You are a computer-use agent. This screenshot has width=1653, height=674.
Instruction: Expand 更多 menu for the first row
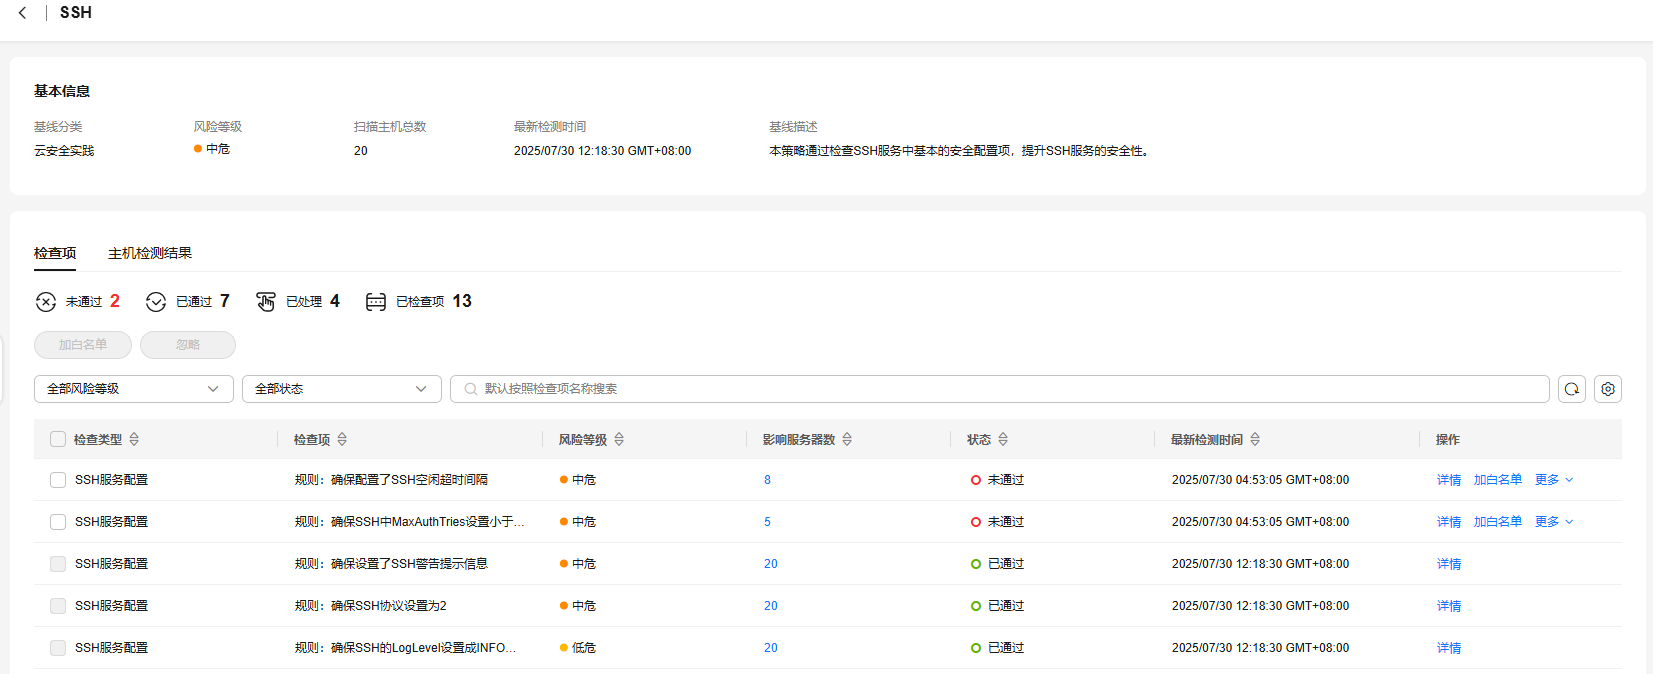[1553, 480]
